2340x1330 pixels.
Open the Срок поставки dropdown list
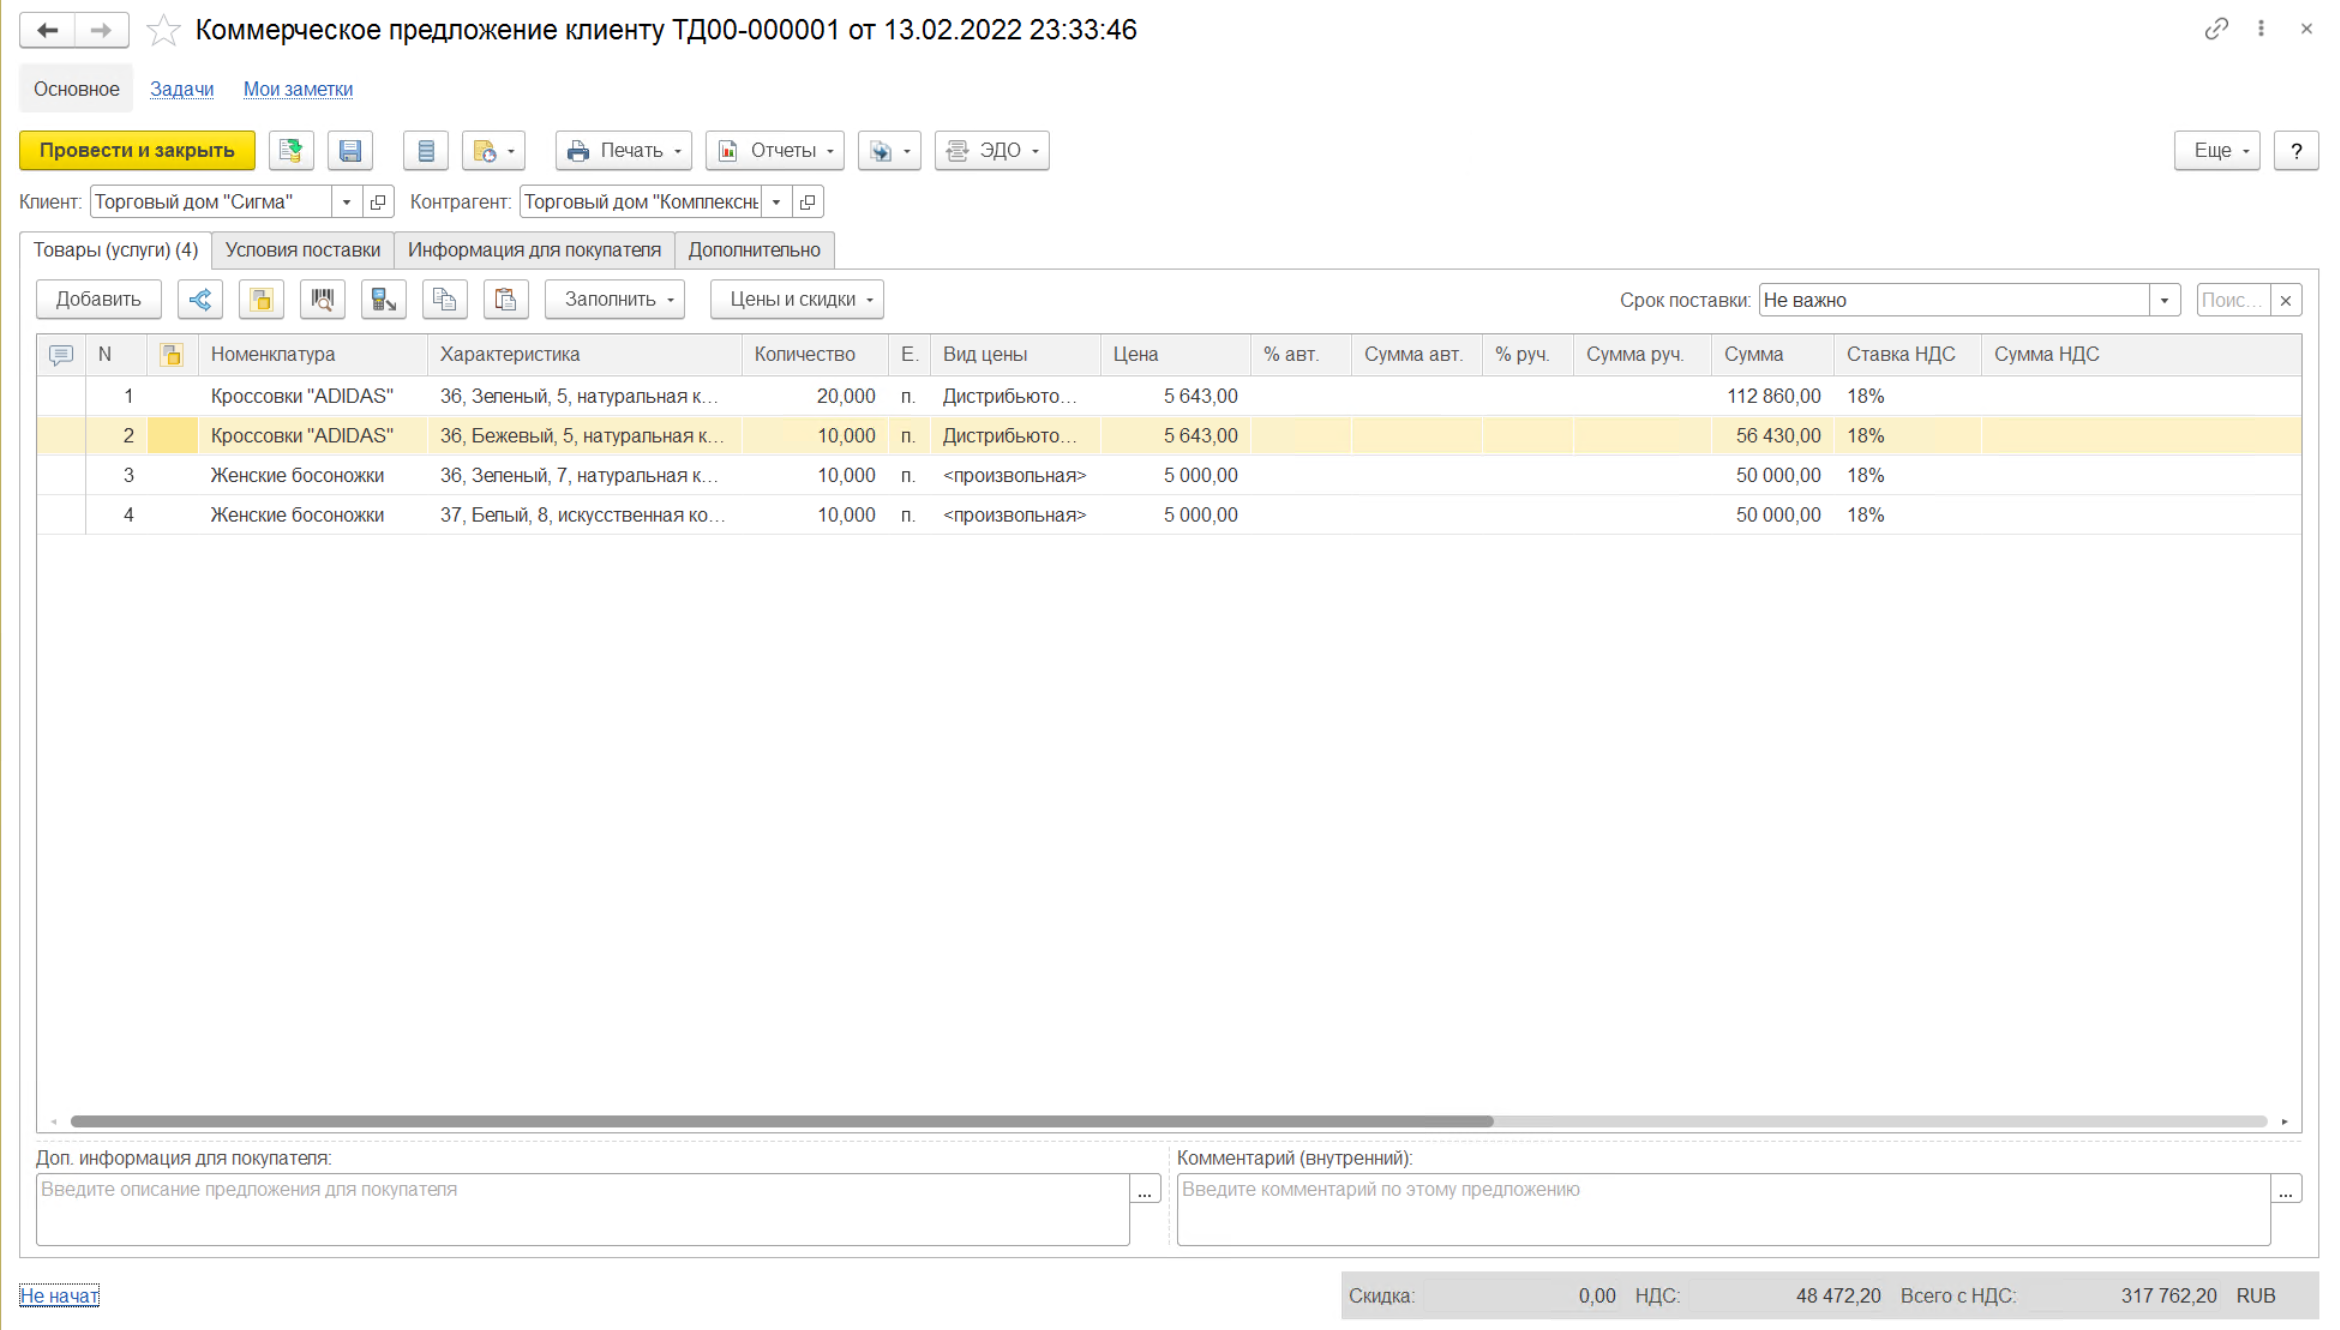[x=2164, y=300]
